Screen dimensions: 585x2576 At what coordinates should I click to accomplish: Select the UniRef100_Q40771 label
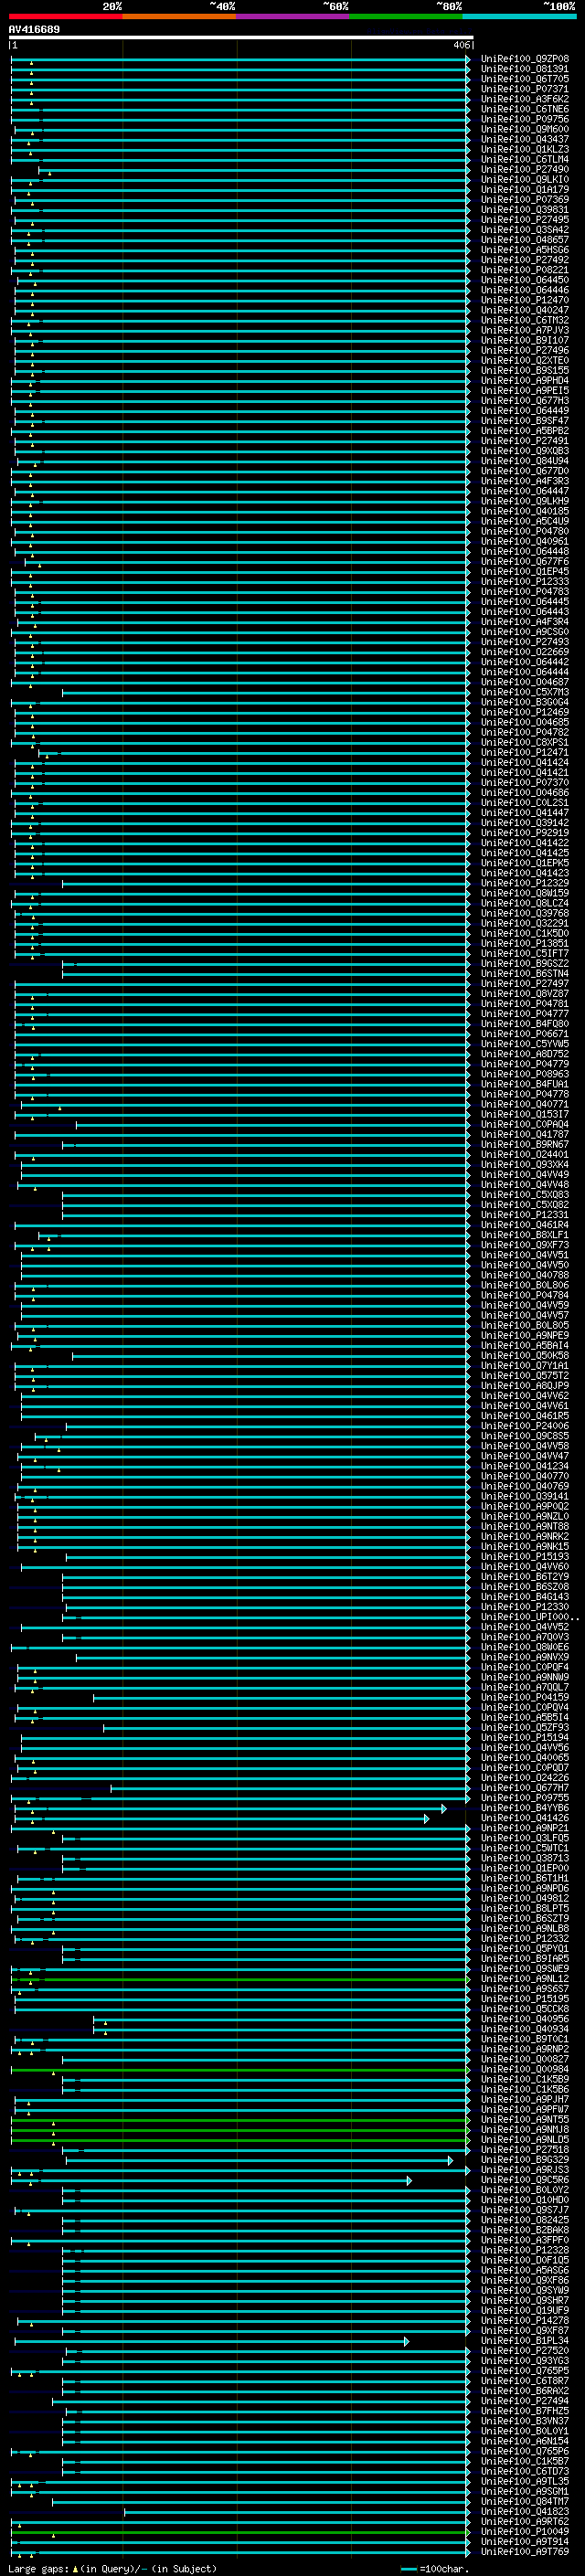point(524,1104)
